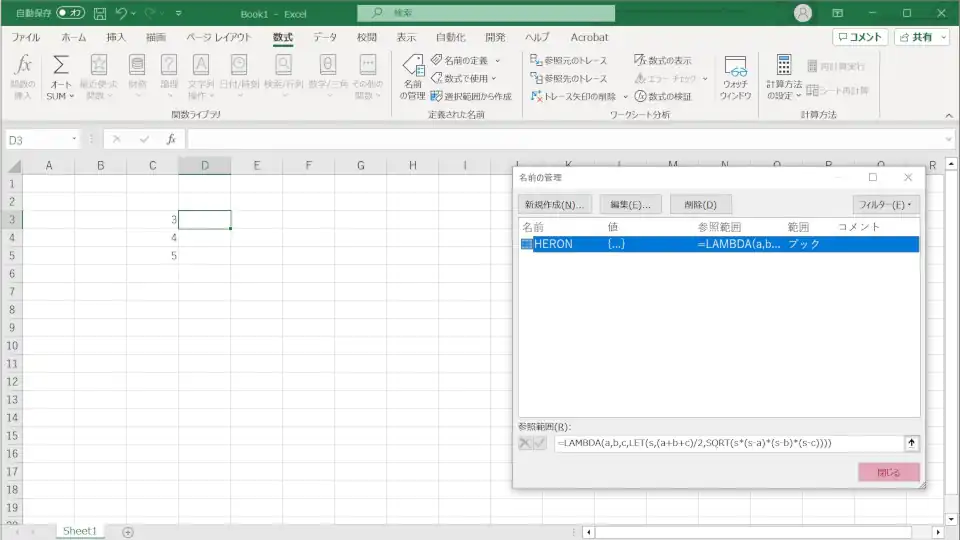The image size is (960, 540).
Task: Open the Financial functions icon
Action: click(x=137, y=65)
